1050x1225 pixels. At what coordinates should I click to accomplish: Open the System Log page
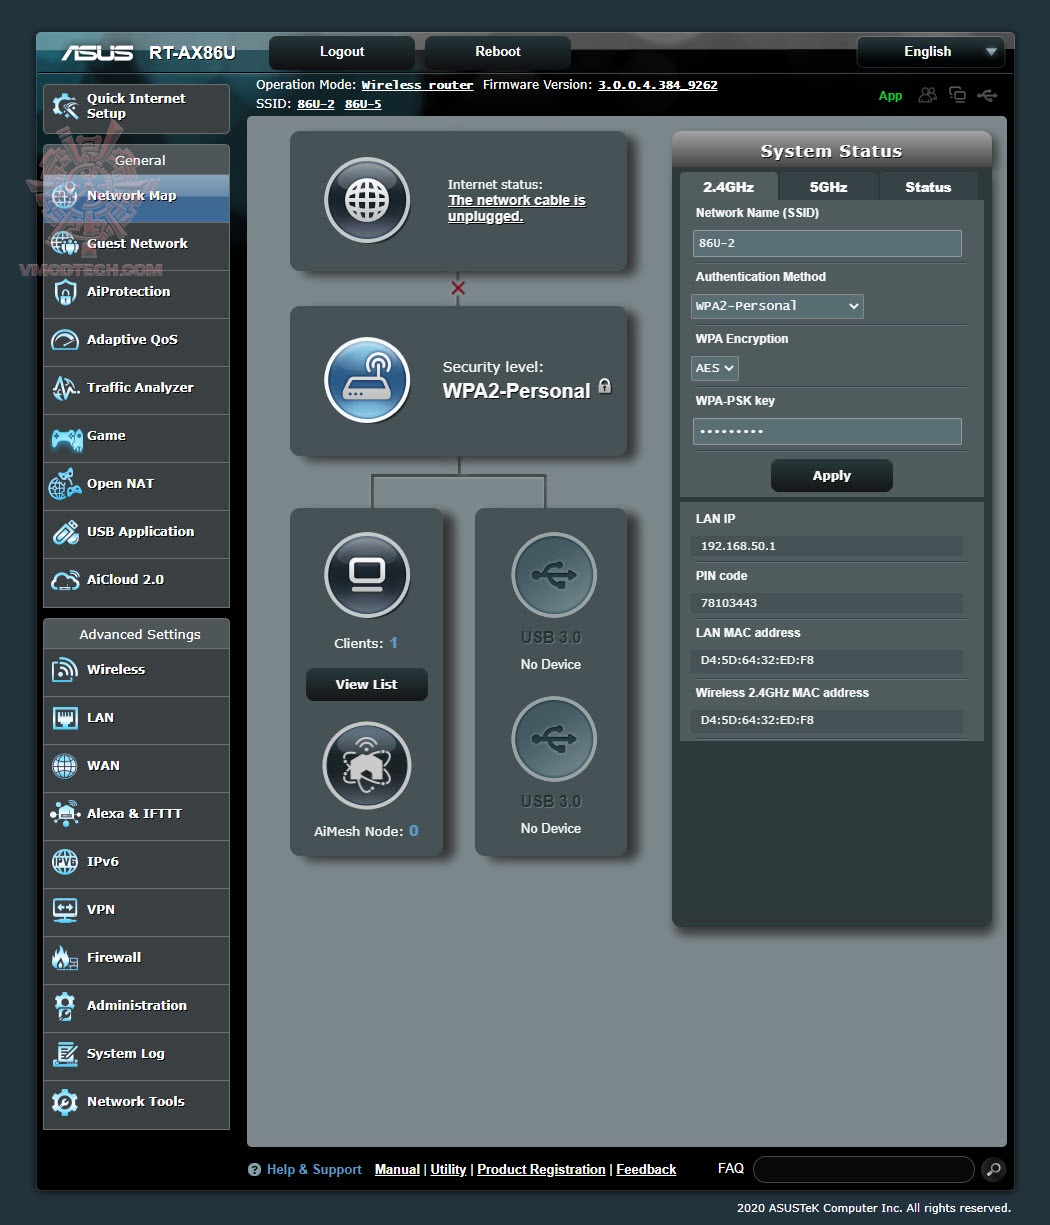pyautogui.click(x=124, y=1053)
